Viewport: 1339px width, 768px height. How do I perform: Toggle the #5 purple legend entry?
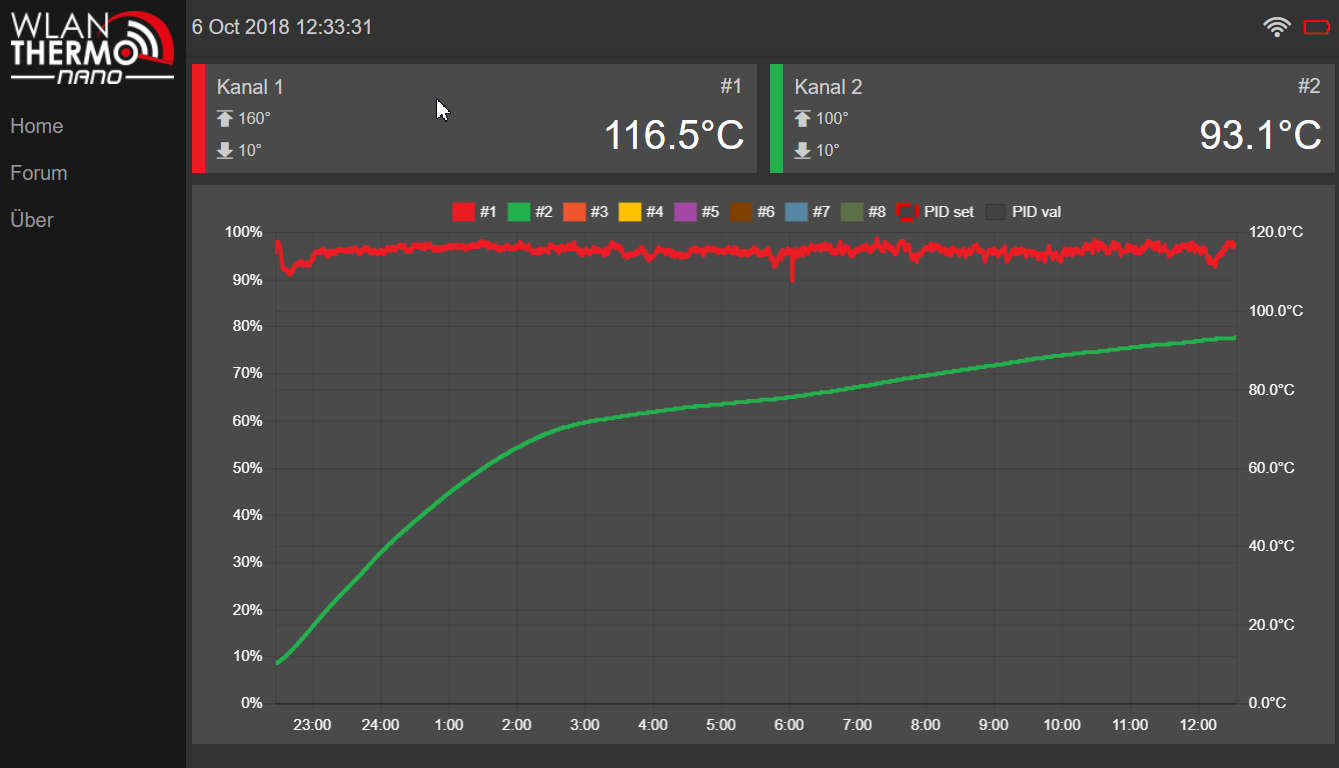(697, 212)
